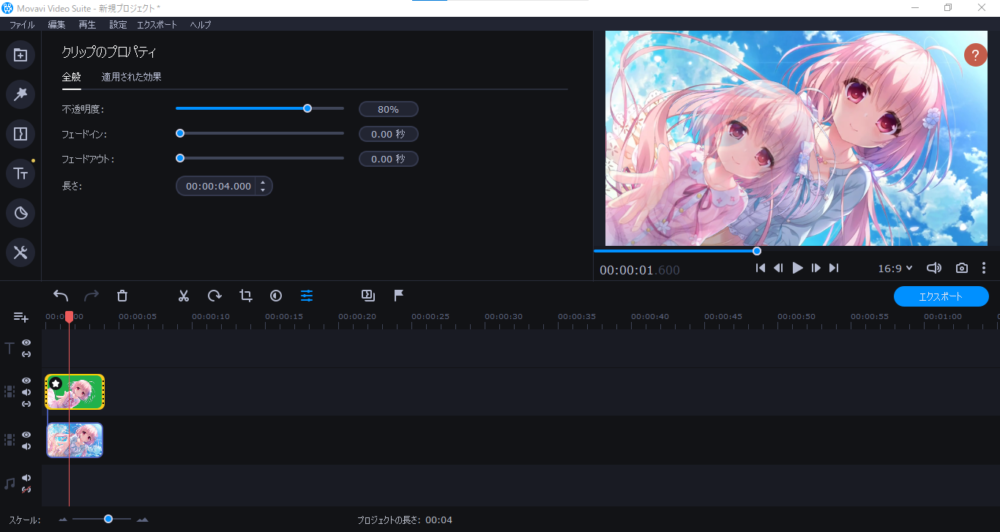The height and width of the screenshot is (532, 1000).
Task: Click the フェードイン slider
Action: [260, 133]
